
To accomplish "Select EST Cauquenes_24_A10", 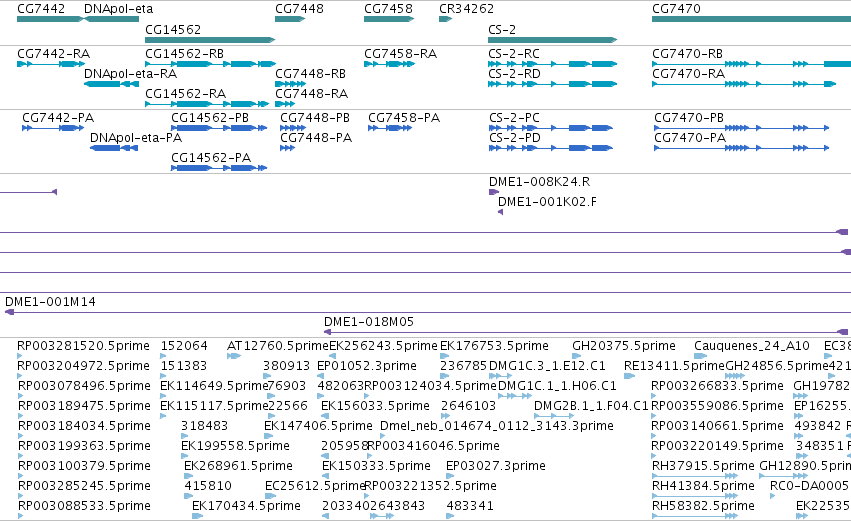I will pos(752,346).
